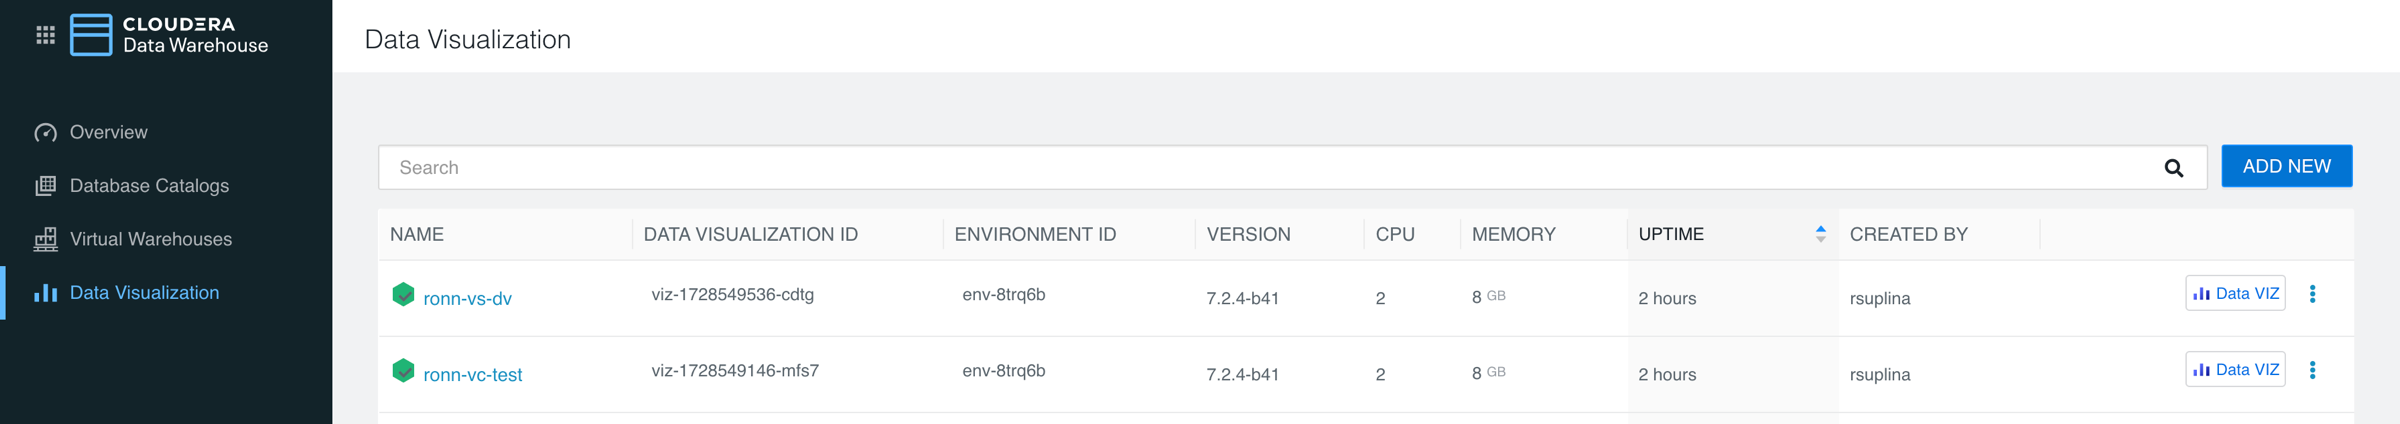Viewport: 2400px width, 424px height.
Task: Open the ronn-vc-test instance link
Action: (472, 375)
